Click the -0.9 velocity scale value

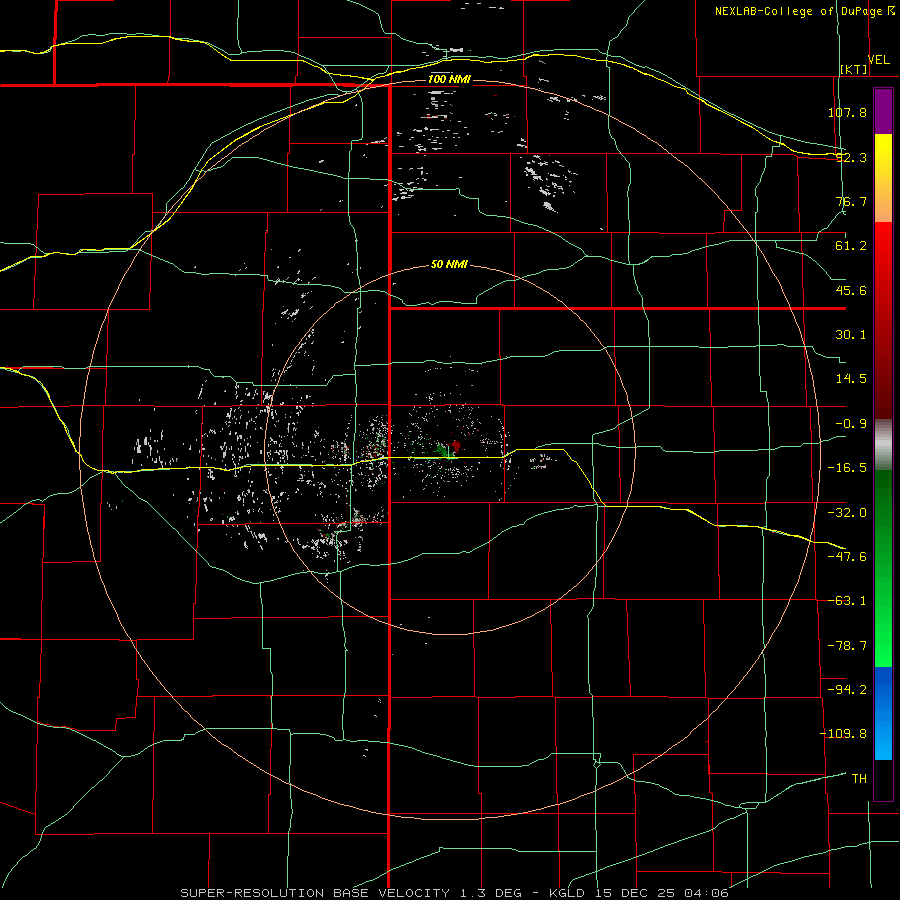(851, 424)
